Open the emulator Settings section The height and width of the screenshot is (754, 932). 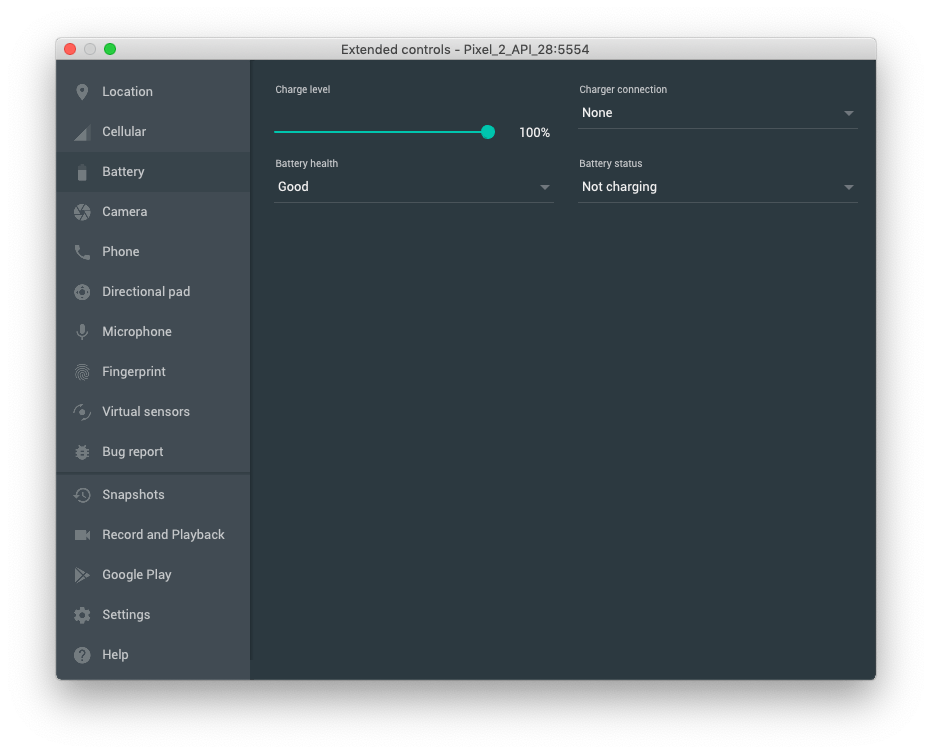(153, 614)
